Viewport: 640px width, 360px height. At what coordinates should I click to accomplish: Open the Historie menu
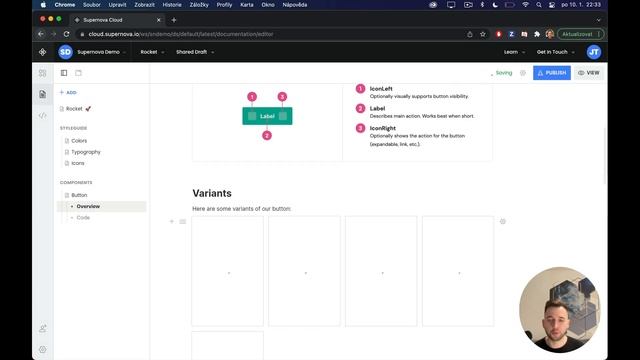pyautogui.click(x=172, y=5)
